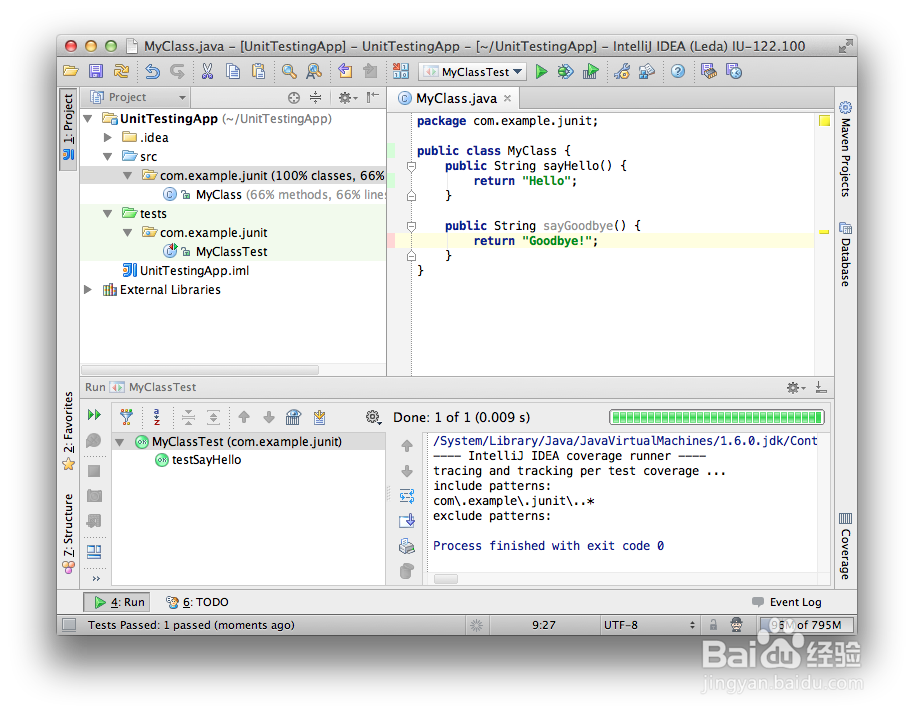Image resolution: width=914 pixels, height=714 pixels.
Task: Run MyClassTest with Coverage icon
Action: point(591,71)
